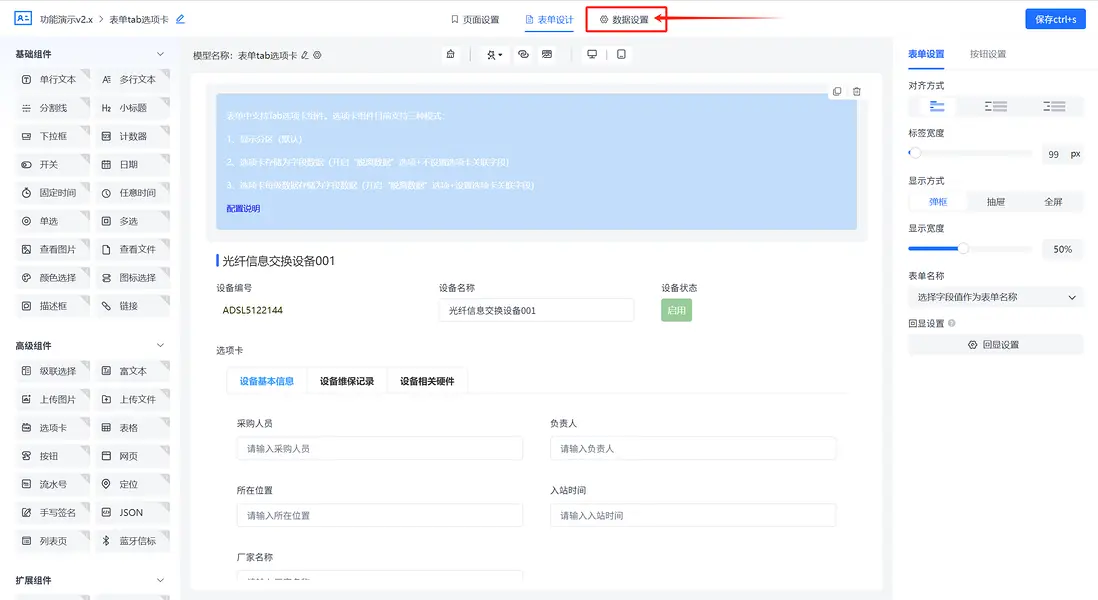This screenshot has width=1098, height=600.
Task: Switch to 表单设计 tab
Action: coord(549,20)
